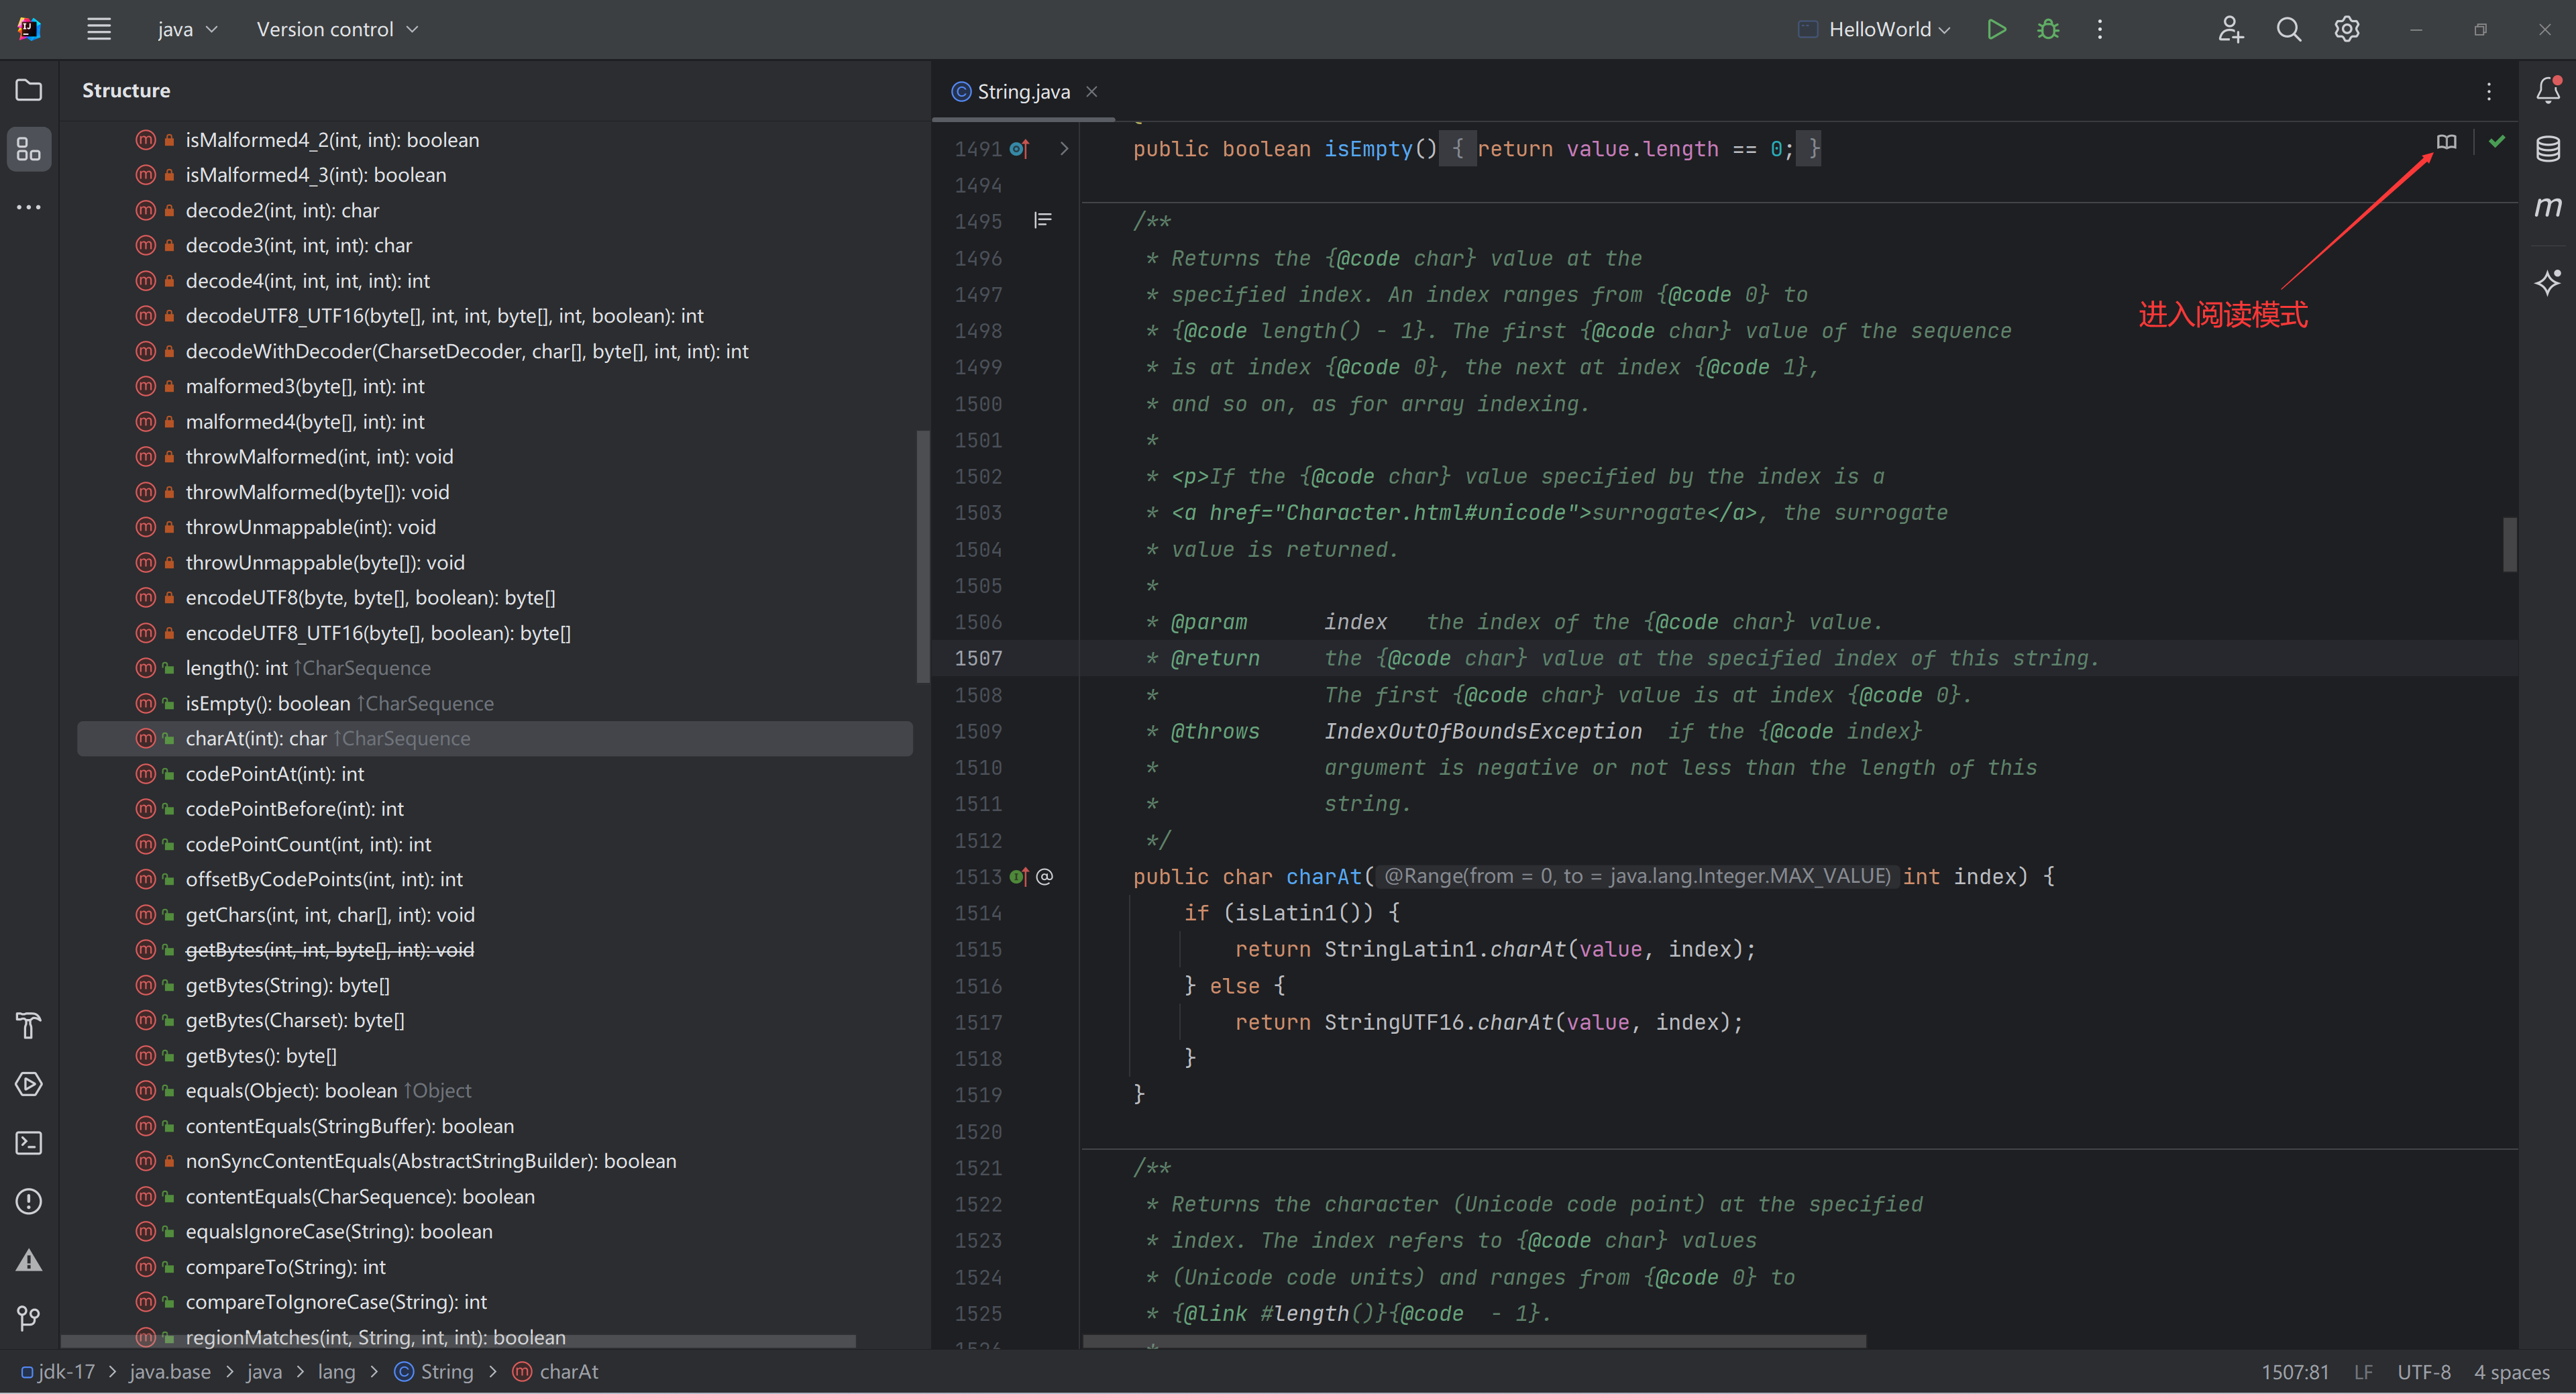This screenshot has height=1394, width=2576.
Task: Open the Git version control tool window
Action: point(29,1318)
